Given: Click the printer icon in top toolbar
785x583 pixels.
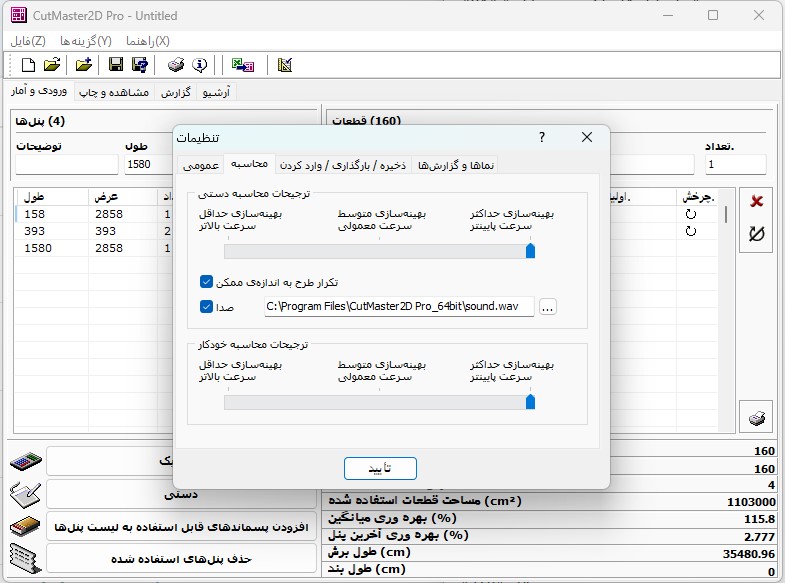Looking at the screenshot, I should pos(176,65).
